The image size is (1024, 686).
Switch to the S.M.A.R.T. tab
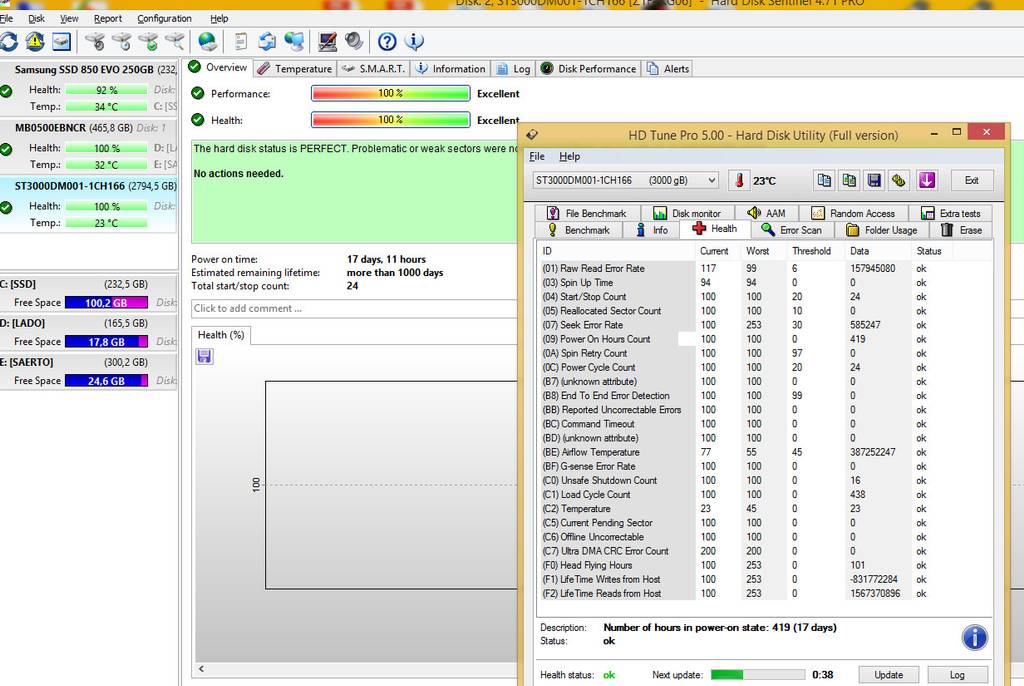coord(374,69)
